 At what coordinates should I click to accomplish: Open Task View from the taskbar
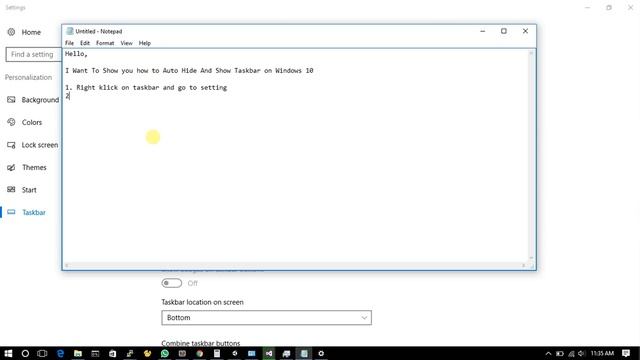42,353
